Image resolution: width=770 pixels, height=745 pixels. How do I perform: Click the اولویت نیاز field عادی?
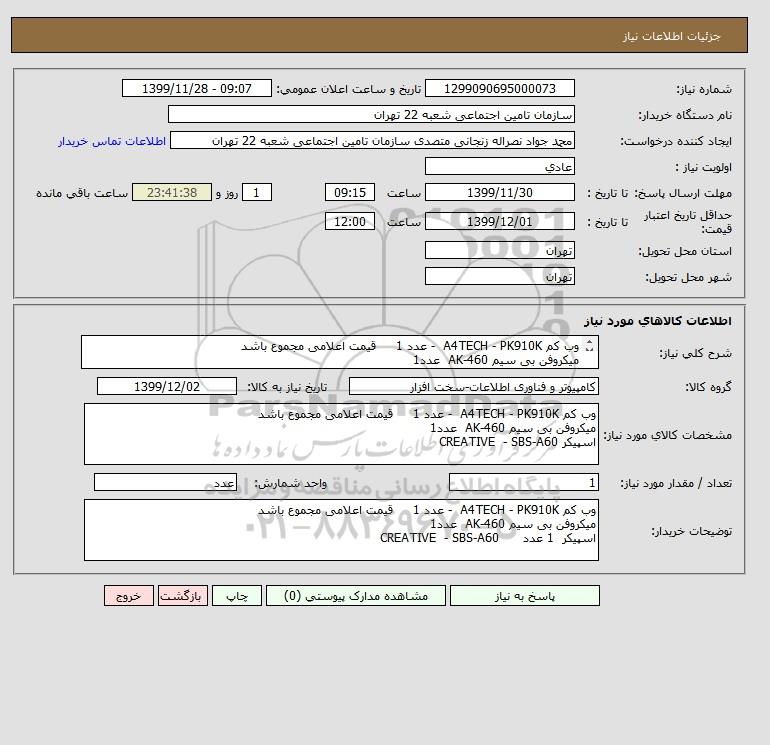(500, 166)
